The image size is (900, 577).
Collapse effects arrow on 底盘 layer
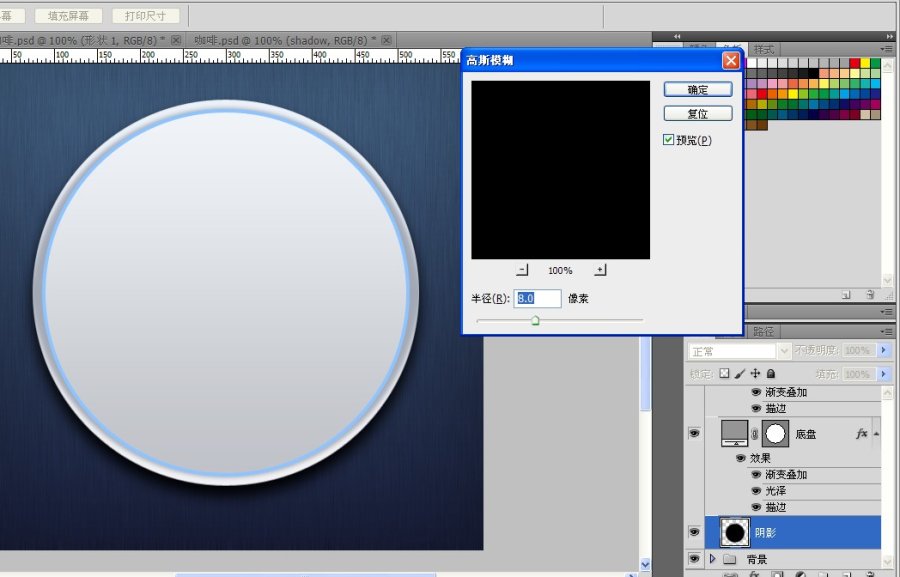pyautogui.click(x=876, y=434)
